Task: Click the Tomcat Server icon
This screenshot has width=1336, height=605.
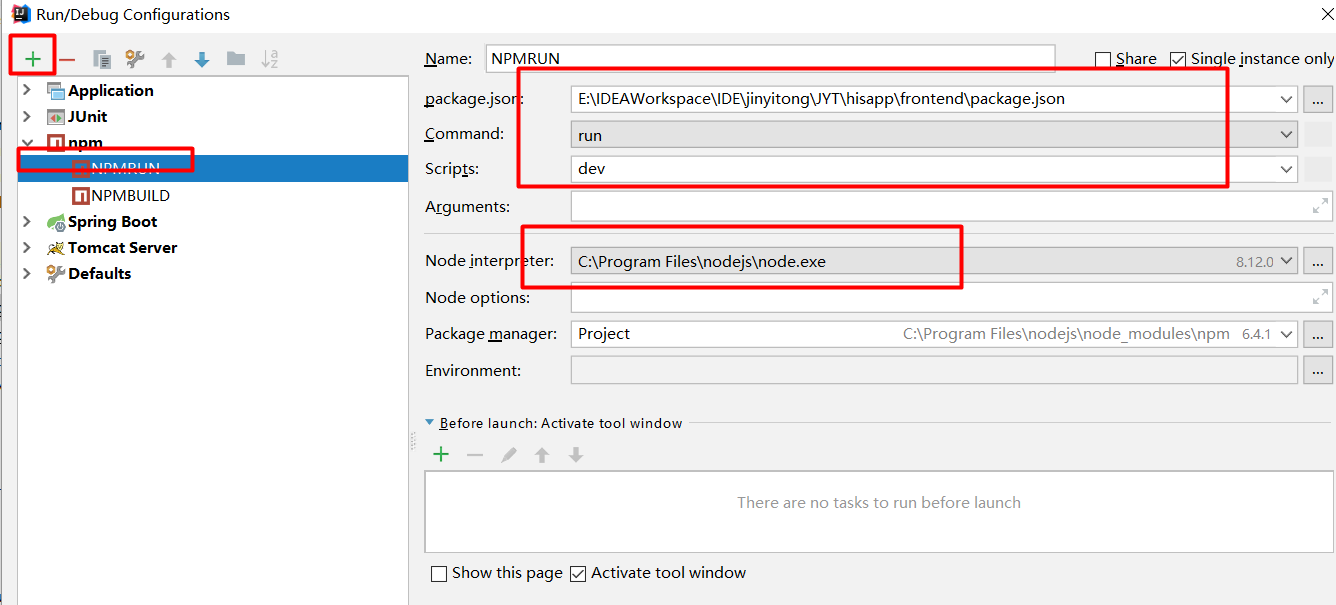Action: (55, 248)
